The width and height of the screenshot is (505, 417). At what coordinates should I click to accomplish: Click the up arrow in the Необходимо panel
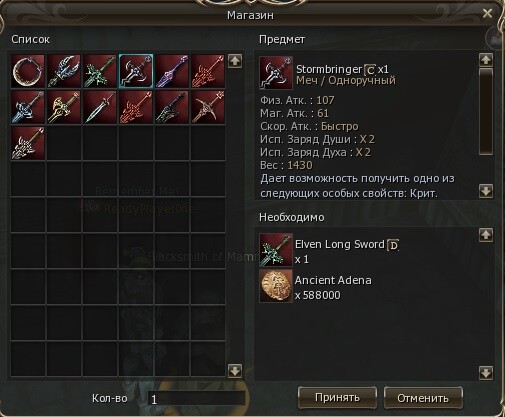point(486,235)
